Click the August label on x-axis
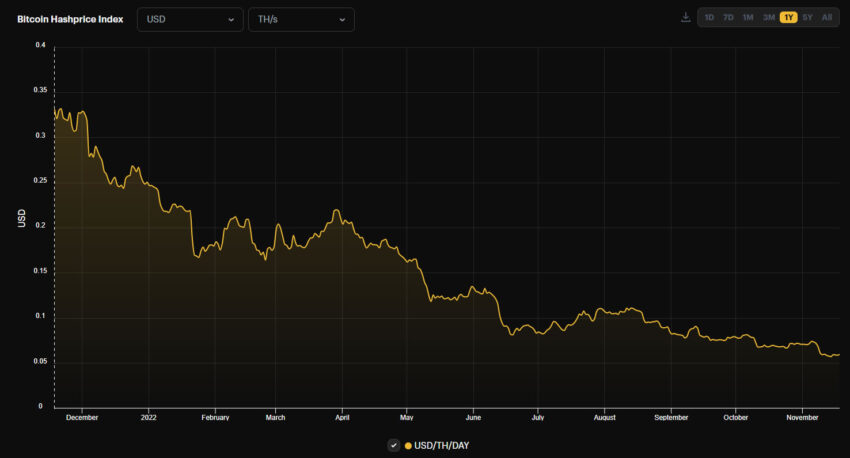 tap(604, 417)
